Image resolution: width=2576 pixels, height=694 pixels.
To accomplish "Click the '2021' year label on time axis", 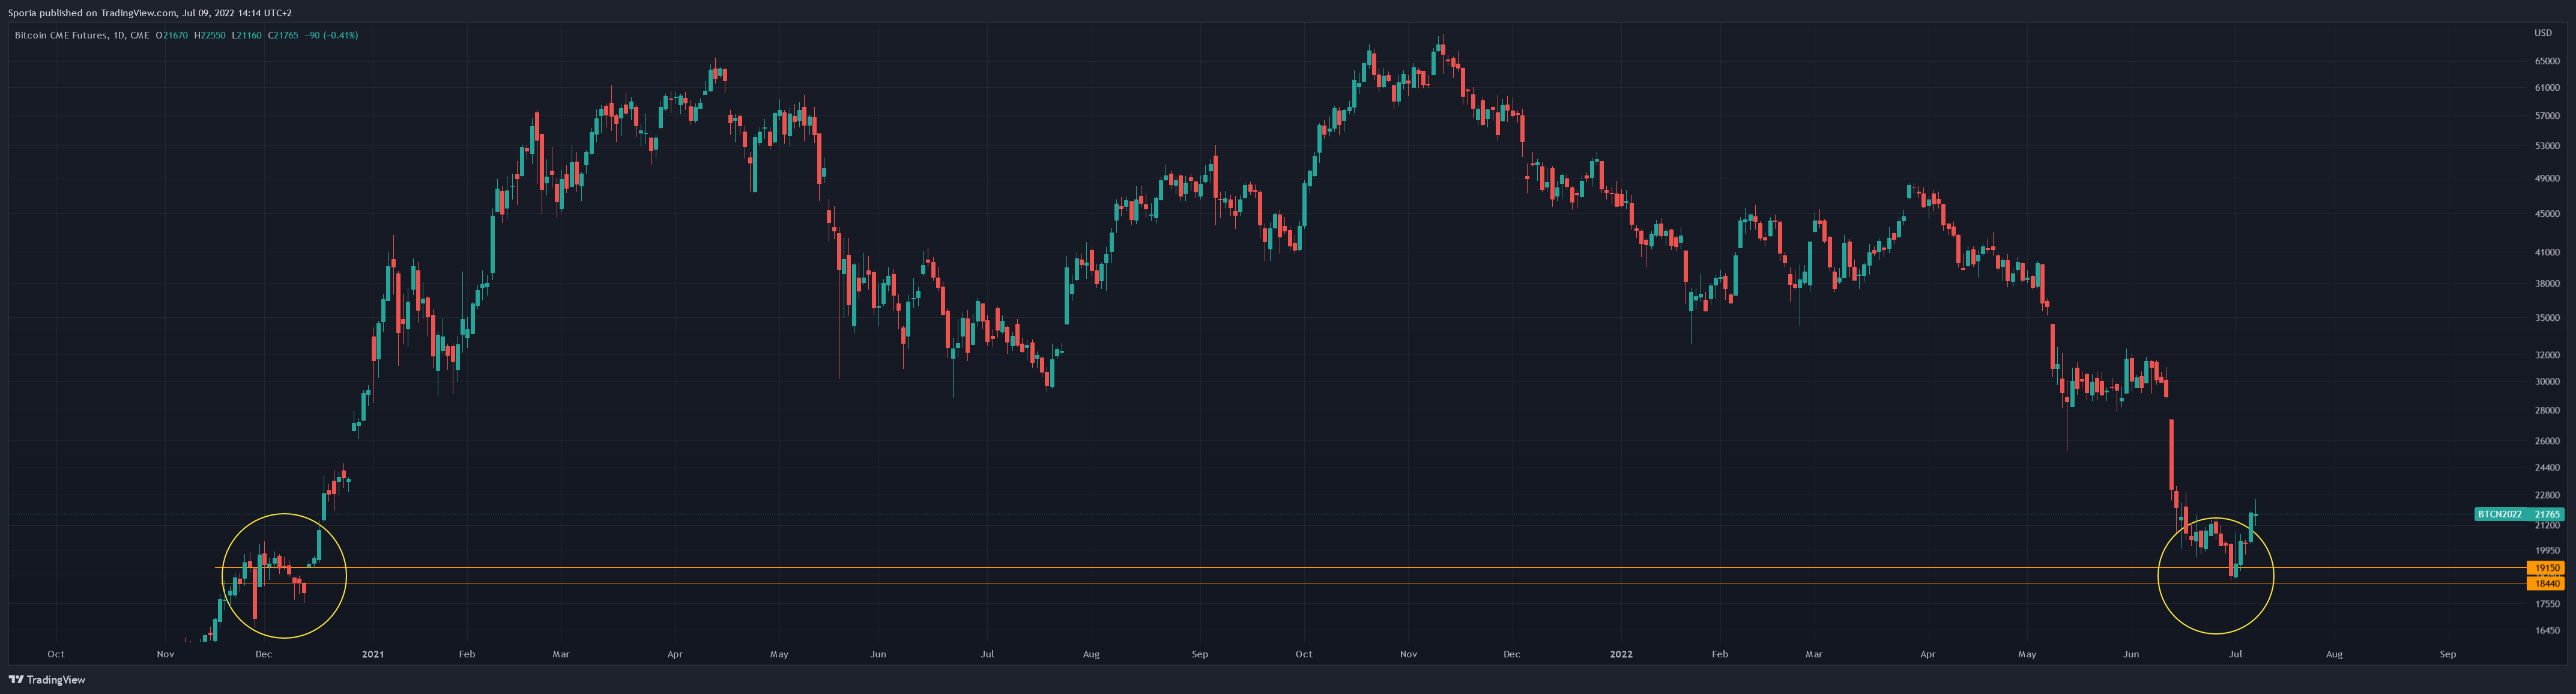I will pyautogui.click(x=372, y=655).
